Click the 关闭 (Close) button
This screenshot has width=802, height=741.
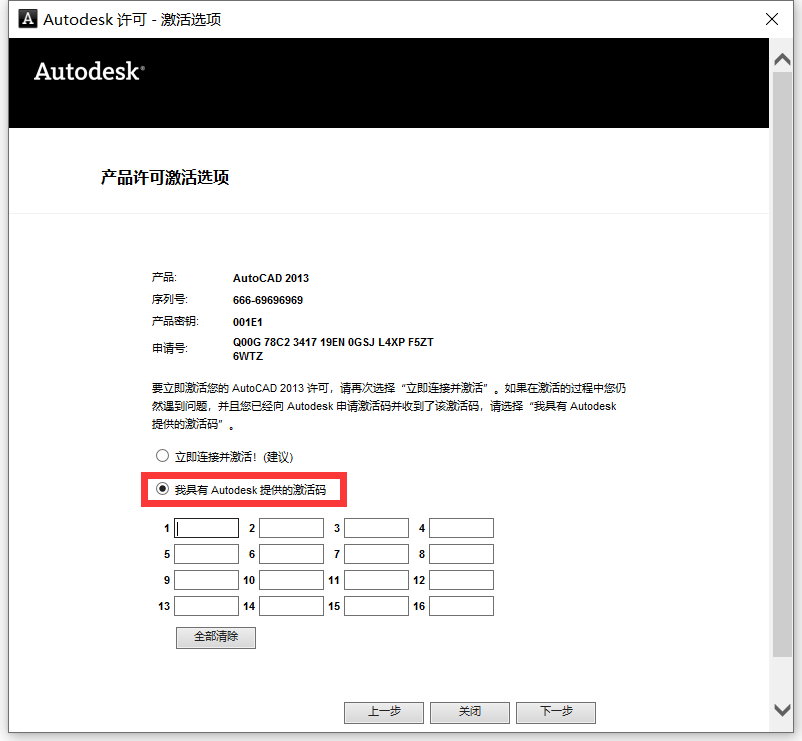pyautogui.click(x=470, y=712)
